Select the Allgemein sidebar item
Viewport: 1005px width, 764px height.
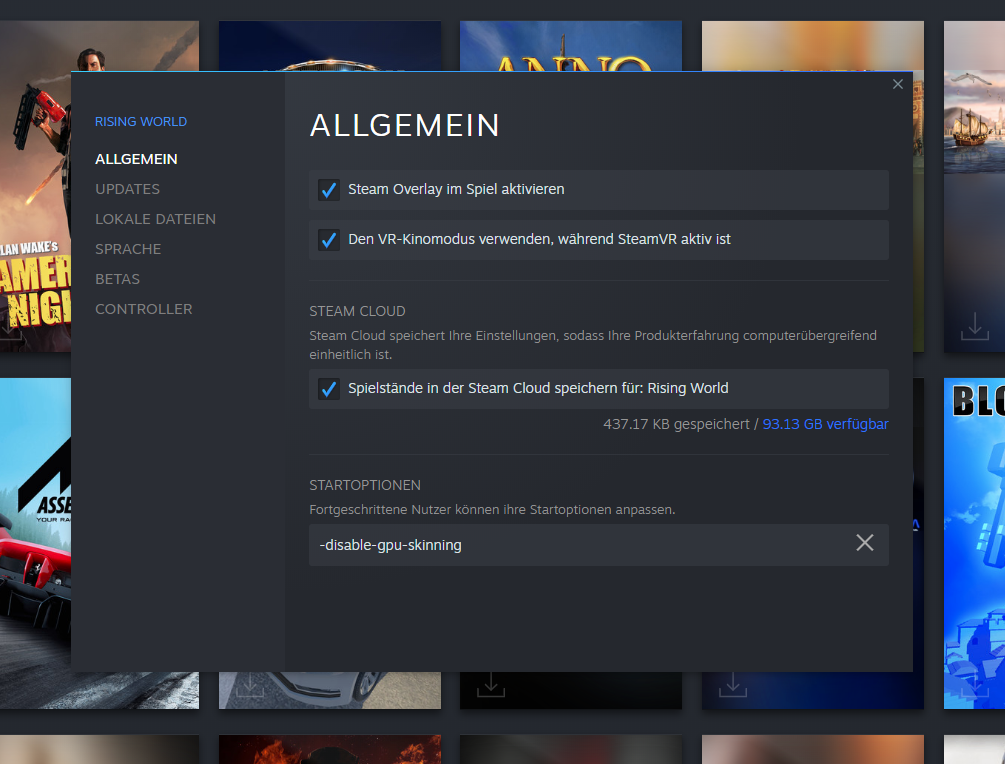tap(136, 159)
